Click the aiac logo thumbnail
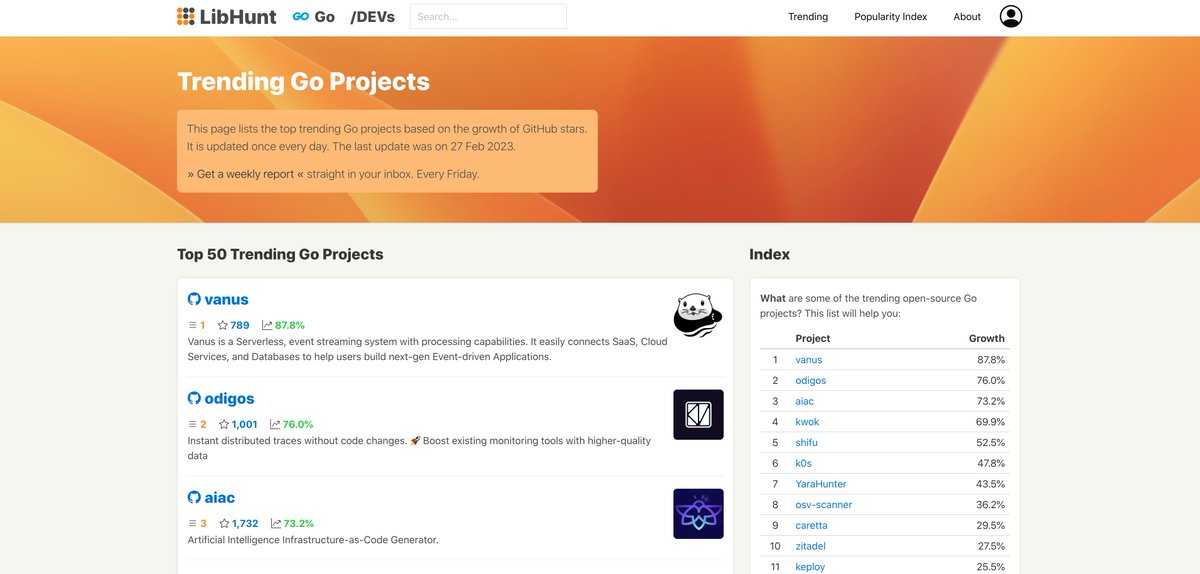Viewport: 1200px width, 574px height. [698, 514]
